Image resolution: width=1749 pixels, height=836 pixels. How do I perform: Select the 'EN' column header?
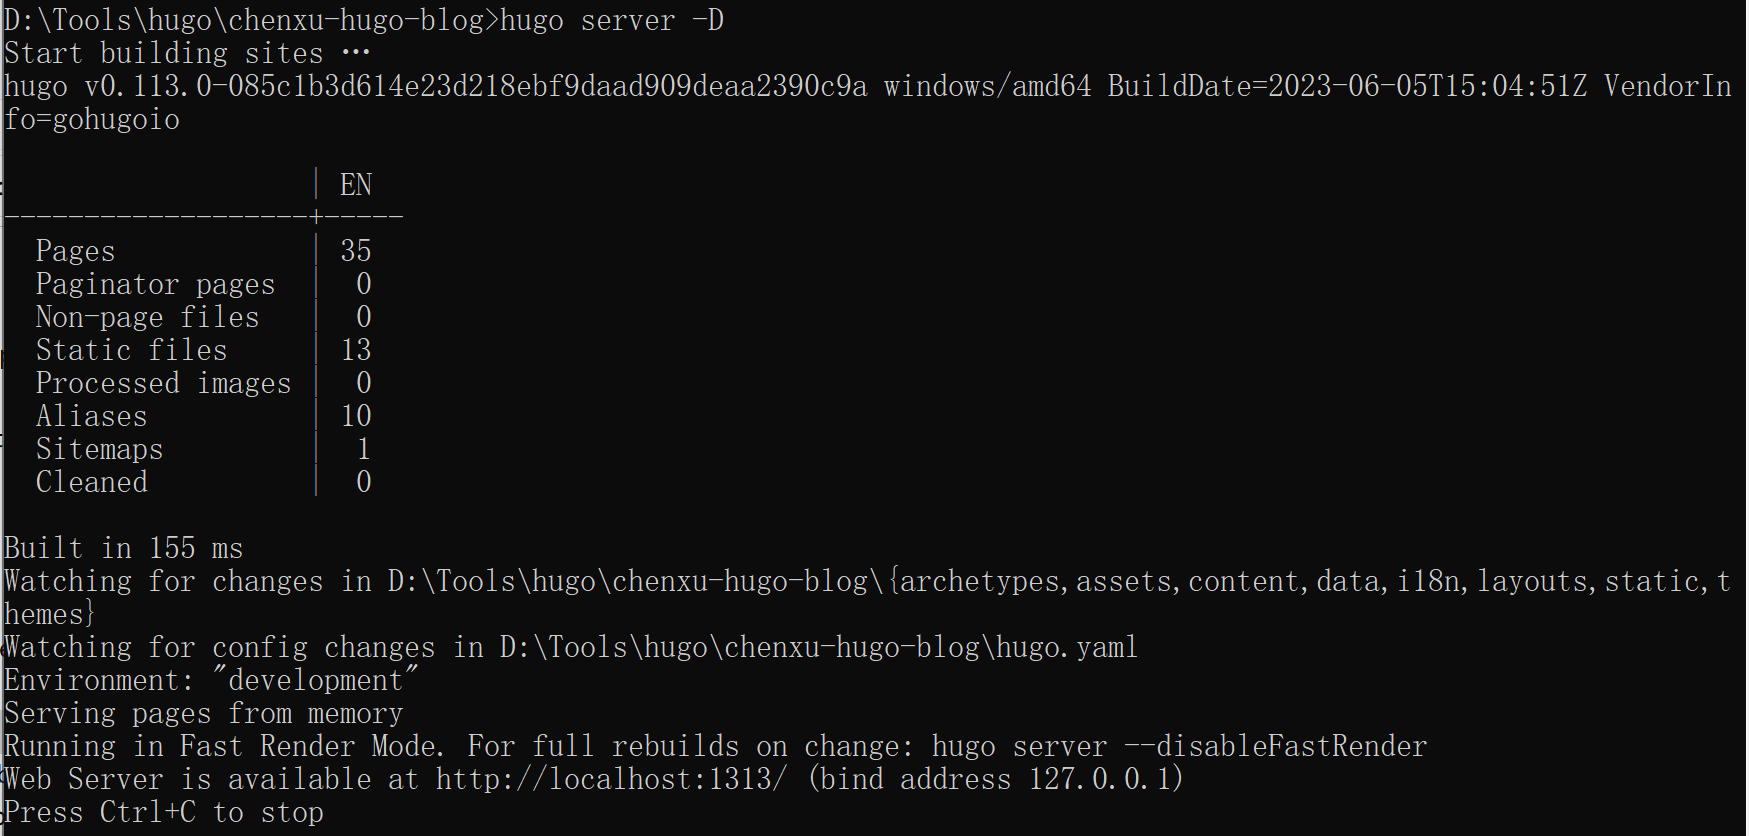356,185
